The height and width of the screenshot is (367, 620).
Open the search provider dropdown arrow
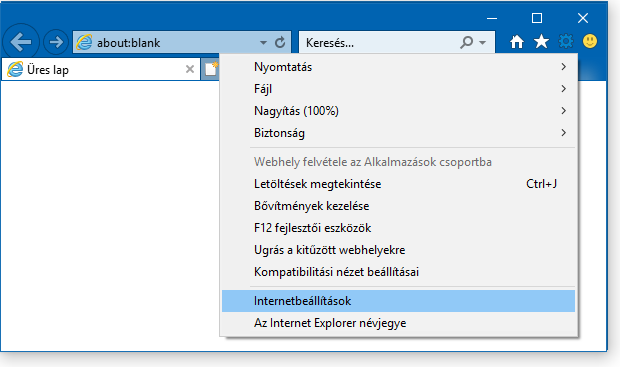482,42
